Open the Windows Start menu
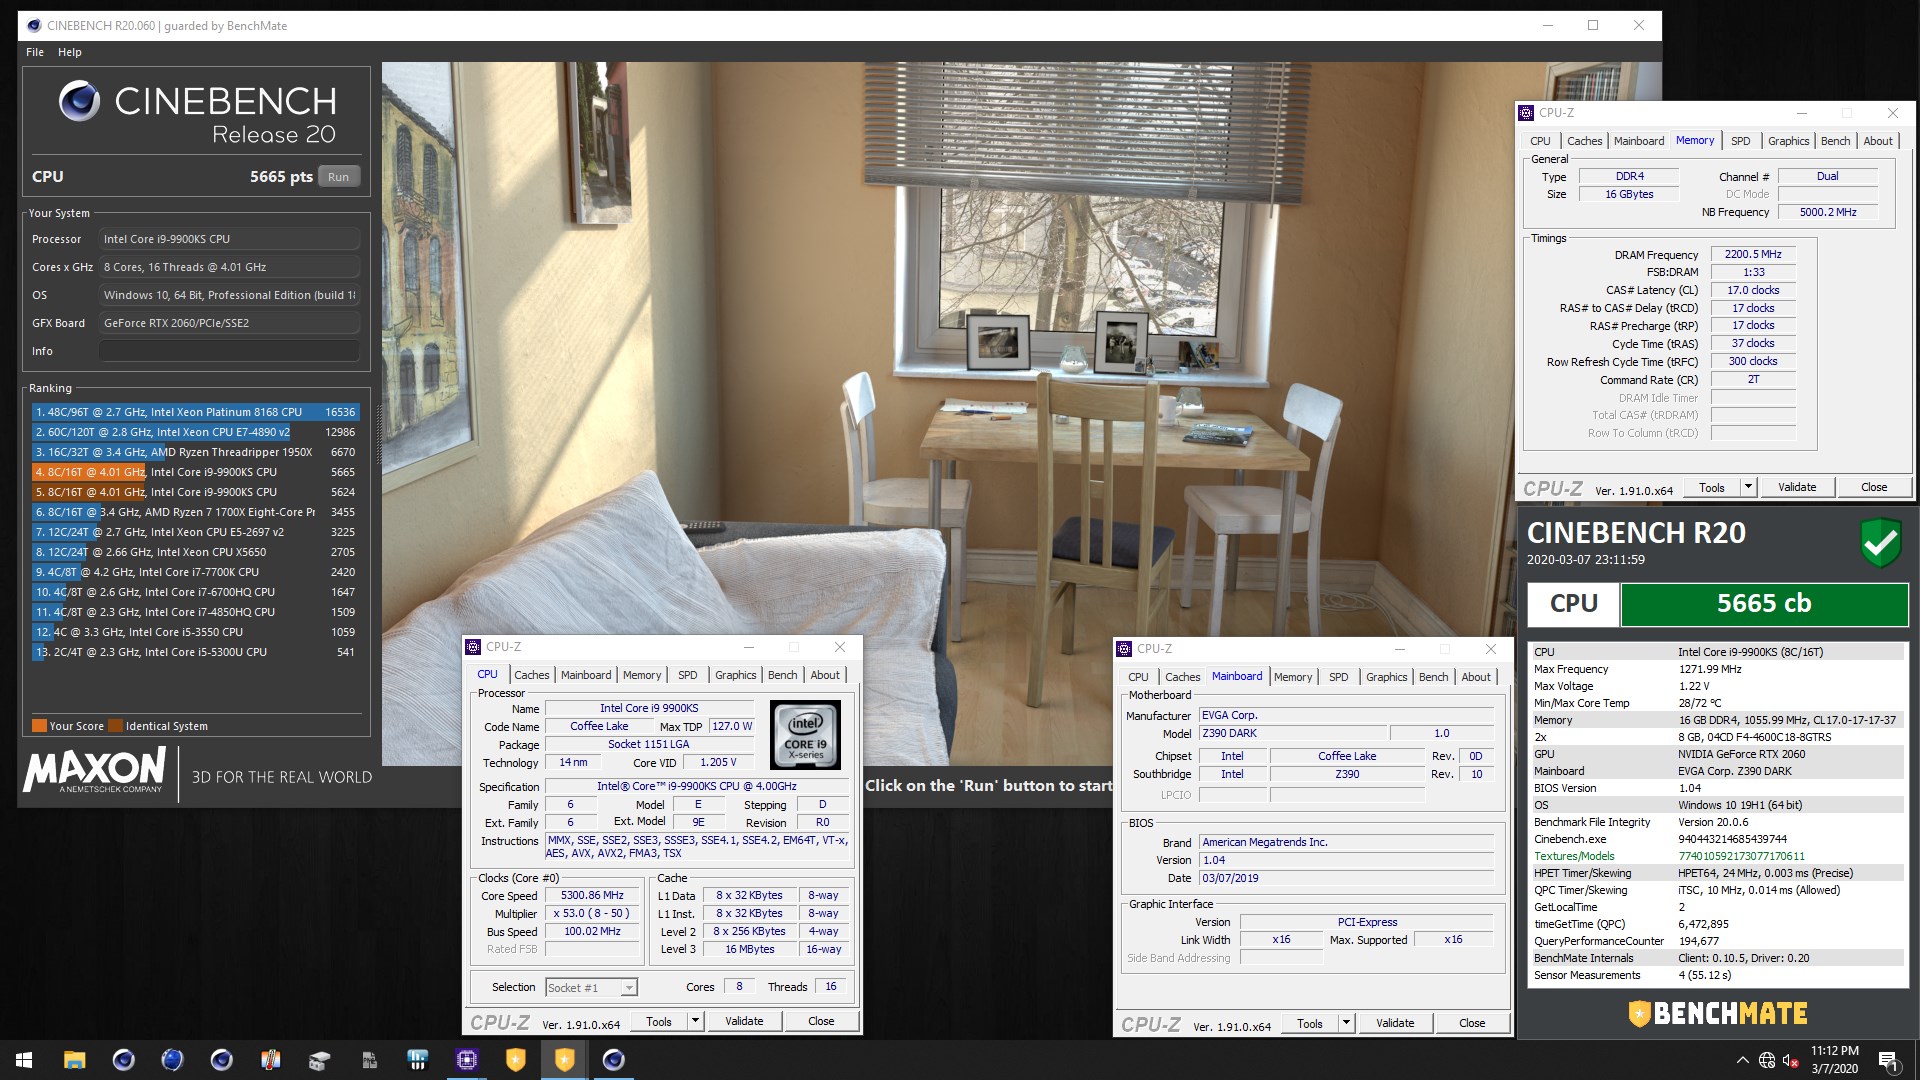 tap(24, 1060)
